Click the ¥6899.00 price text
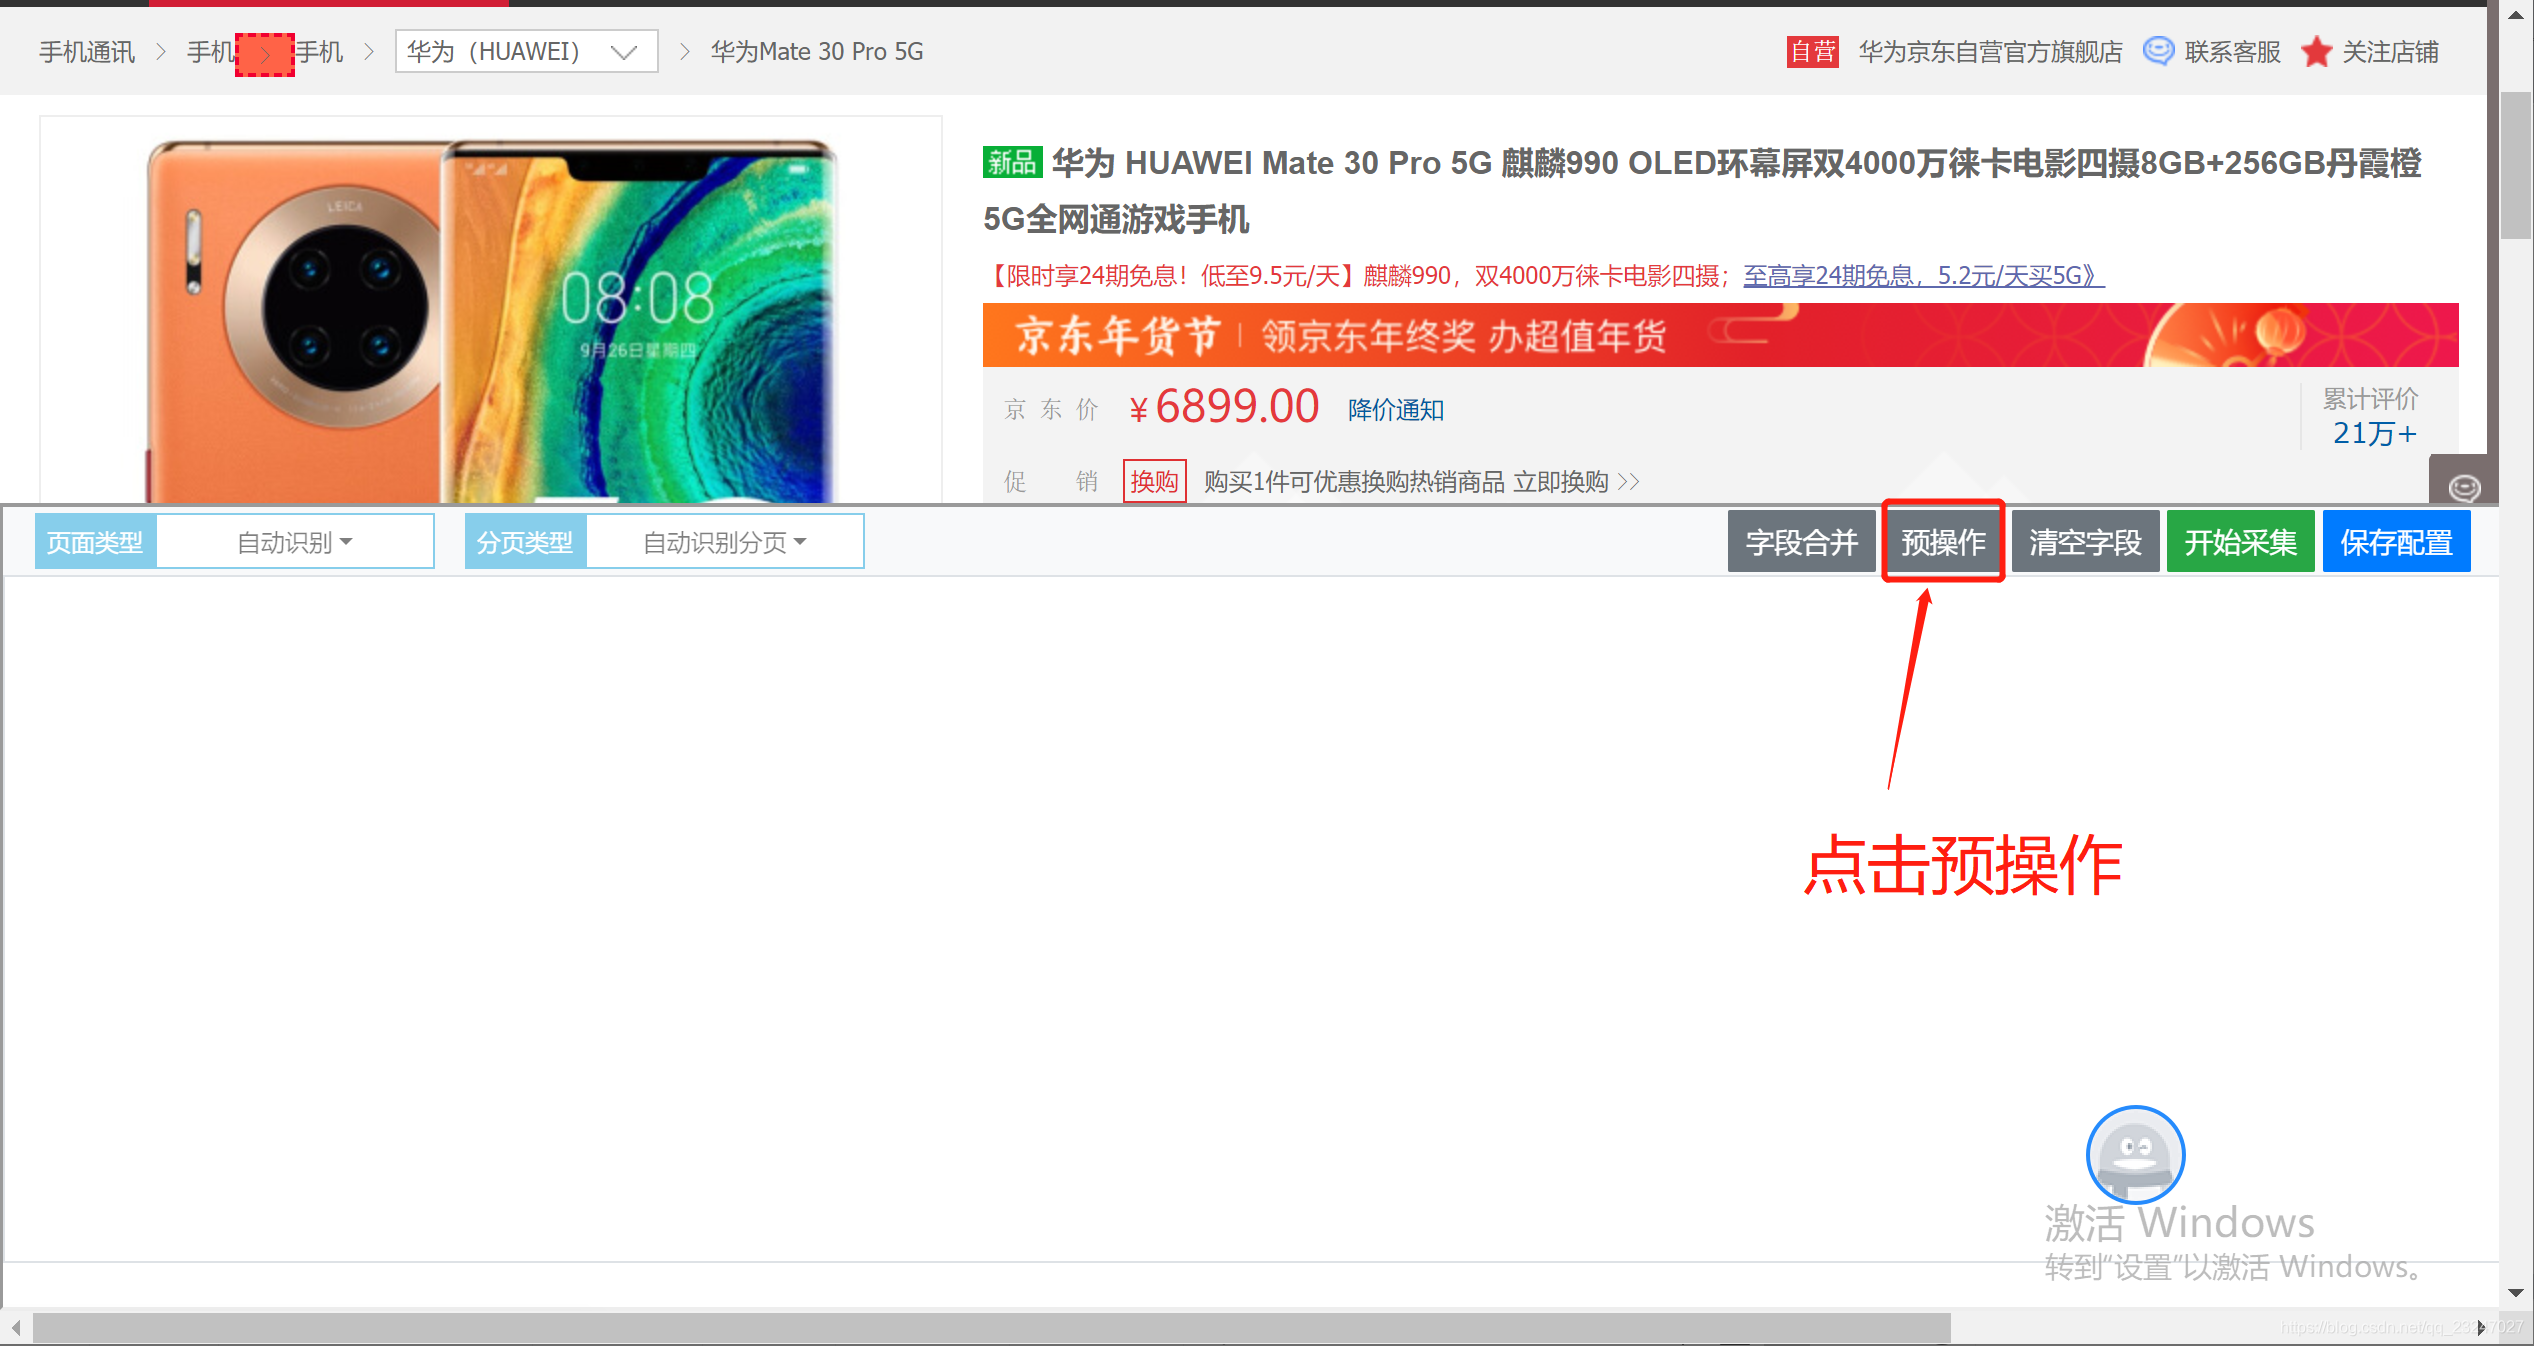2534x1346 pixels. (1224, 407)
